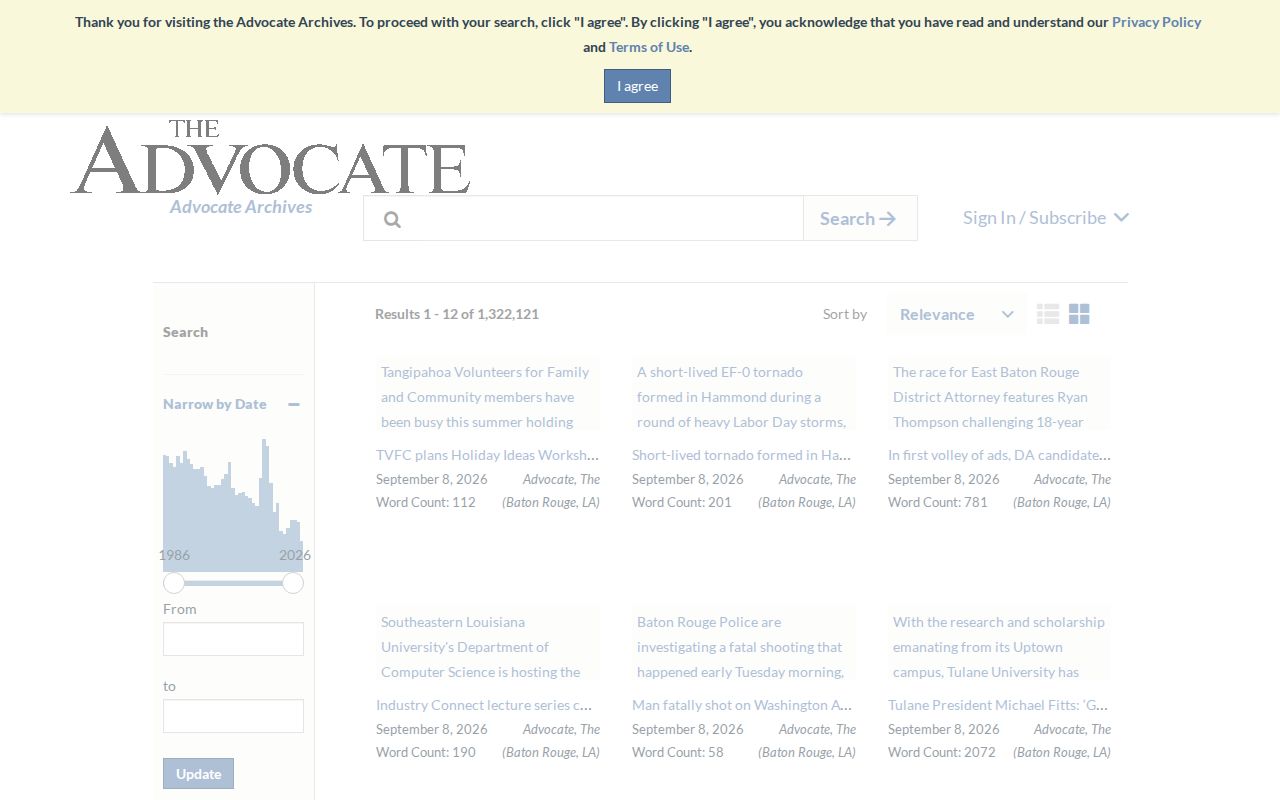The height and width of the screenshot is (800, 1280).
Task: Click the date histogram chart
Action: click(233, 505)
